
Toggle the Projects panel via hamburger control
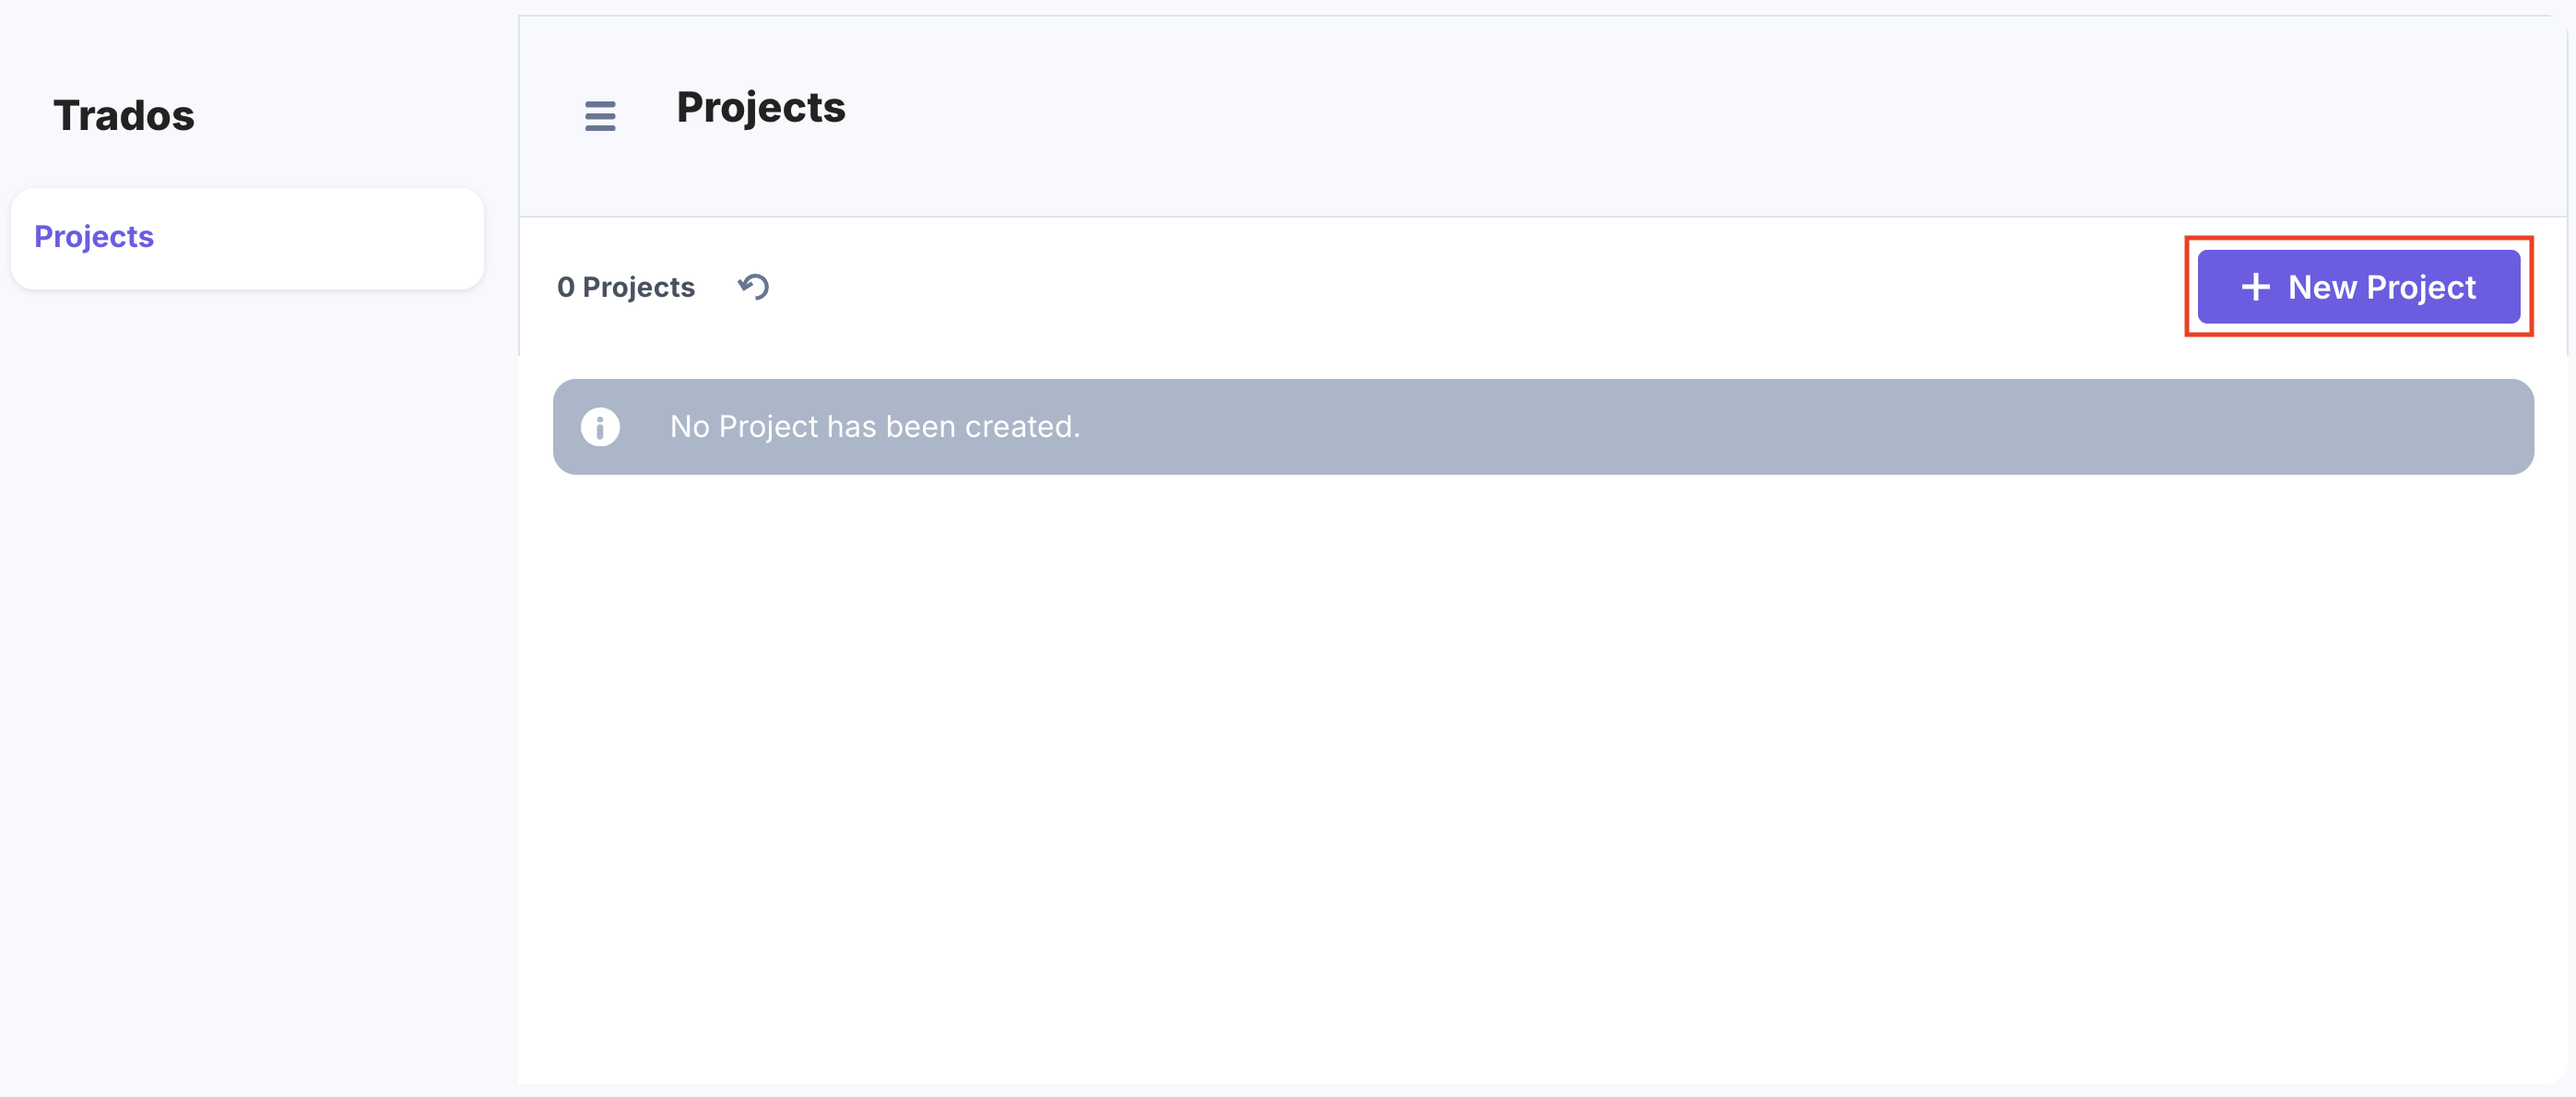[x=600, y=116]
